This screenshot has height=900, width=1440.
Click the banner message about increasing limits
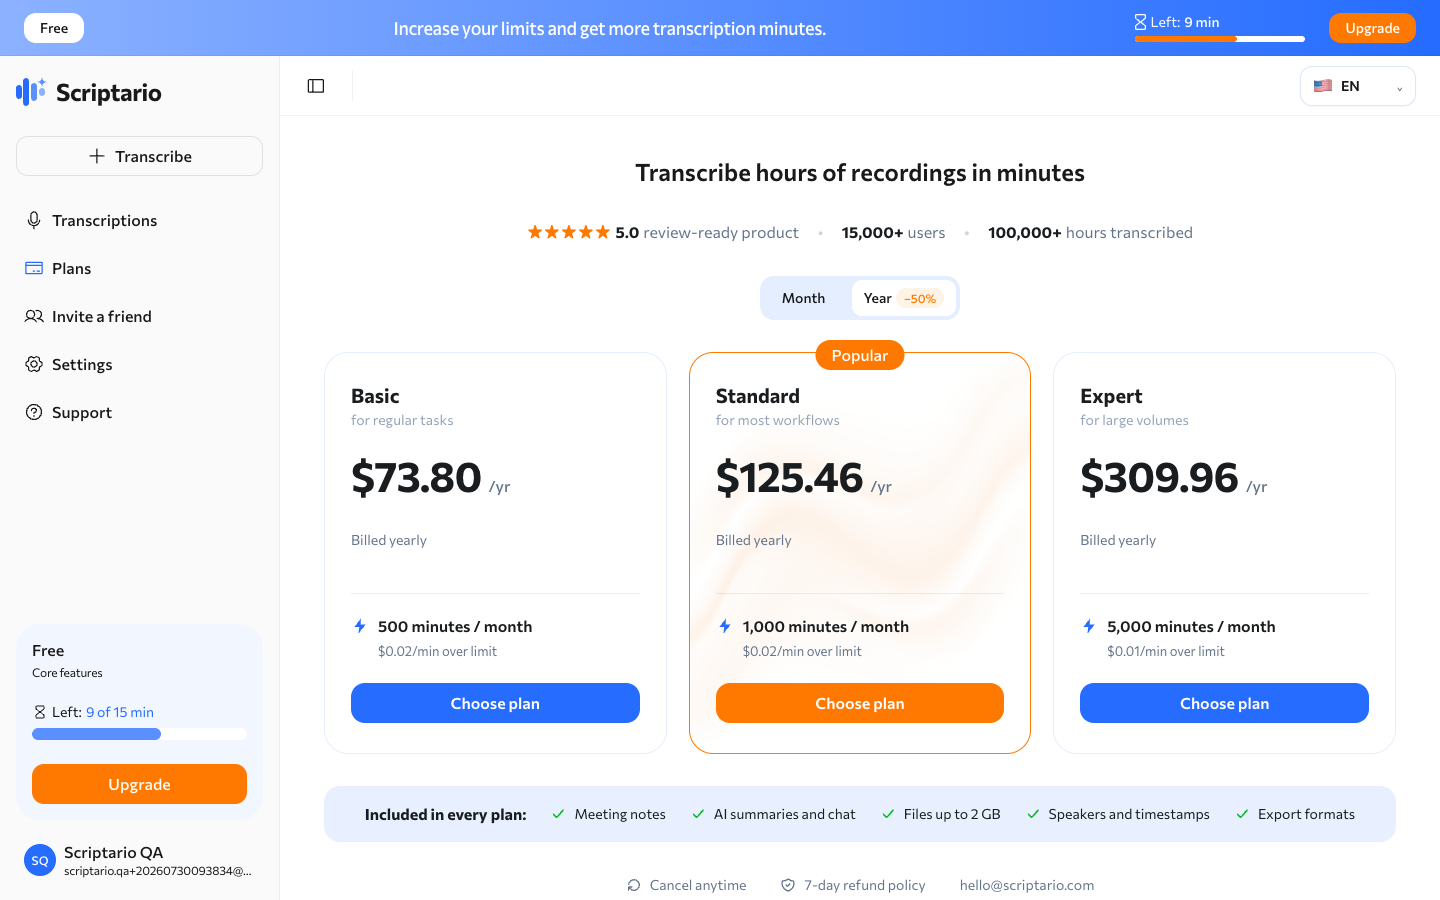(x=610, y=28)
